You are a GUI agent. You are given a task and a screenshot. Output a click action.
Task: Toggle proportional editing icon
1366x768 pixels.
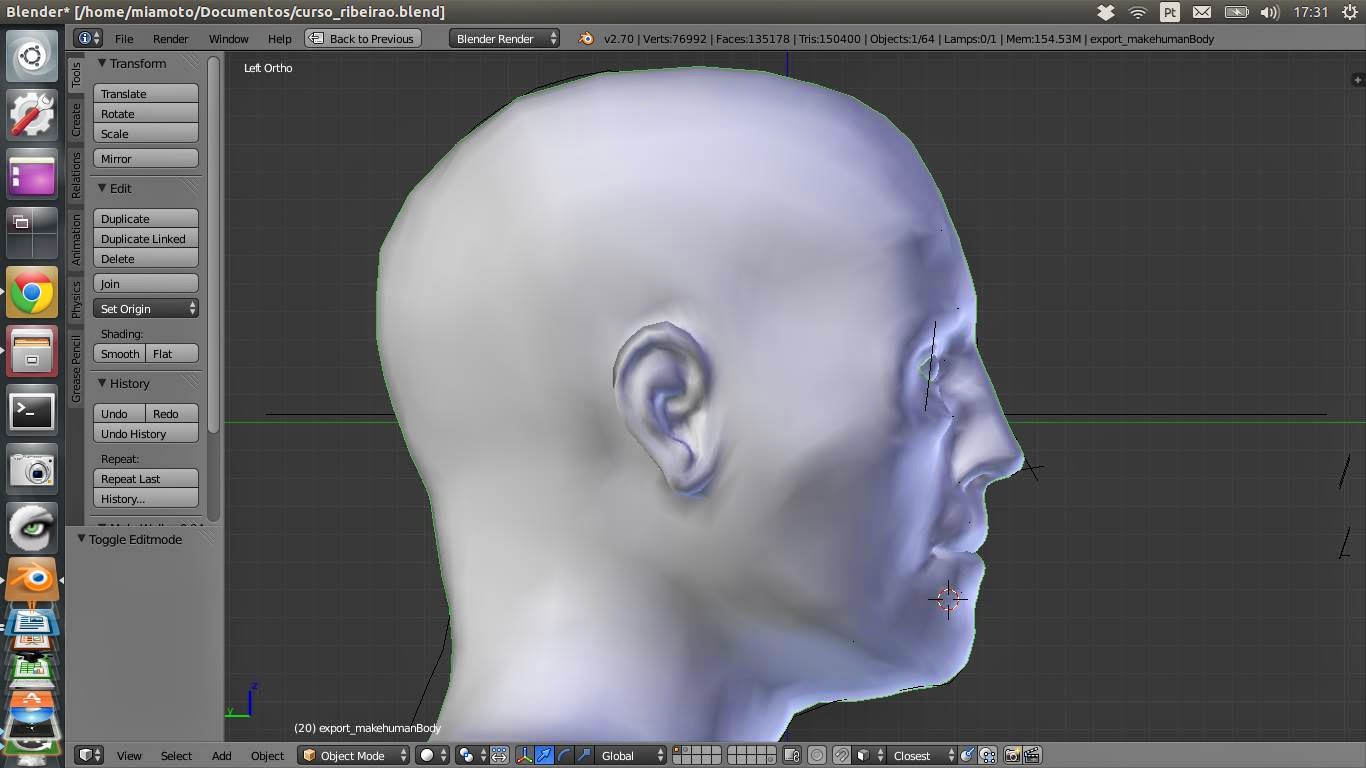[817, 755]
